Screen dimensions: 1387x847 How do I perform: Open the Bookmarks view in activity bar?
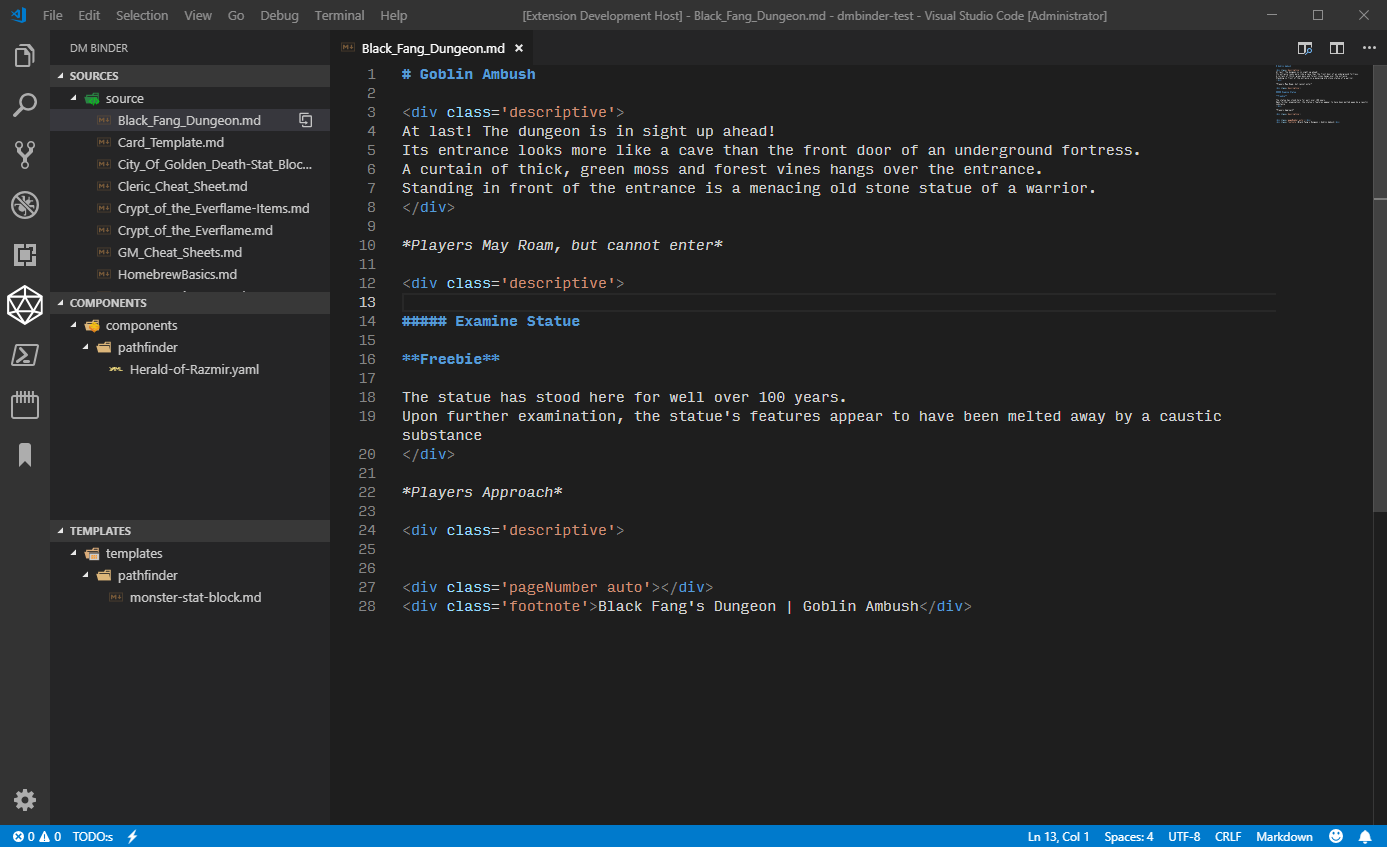[25, 455]
